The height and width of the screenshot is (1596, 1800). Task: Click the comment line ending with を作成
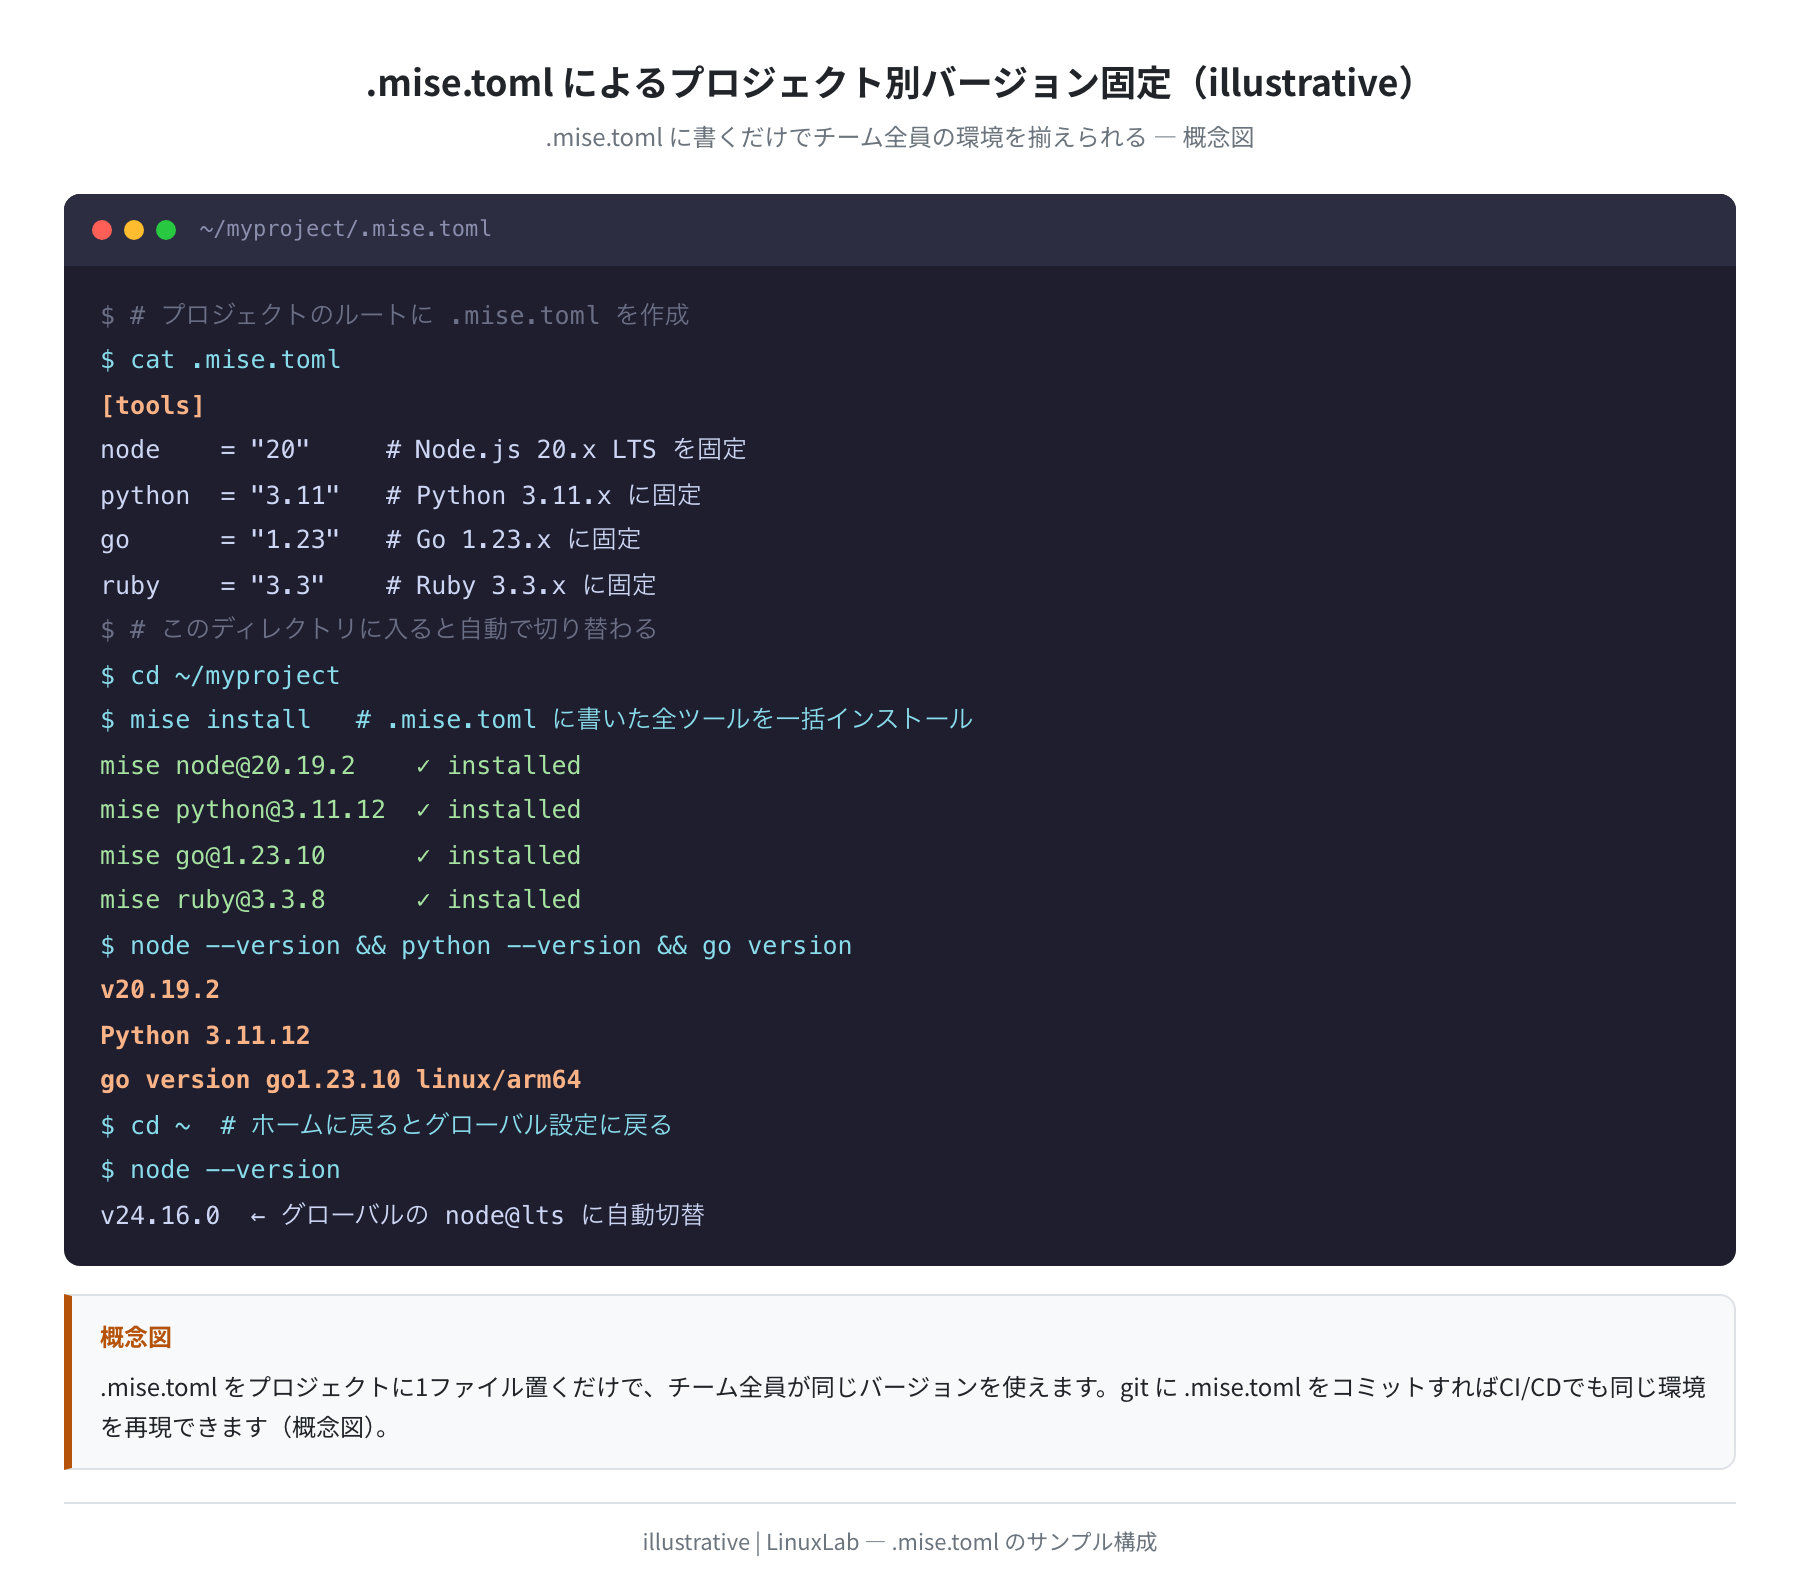click(x=395, y=315)
